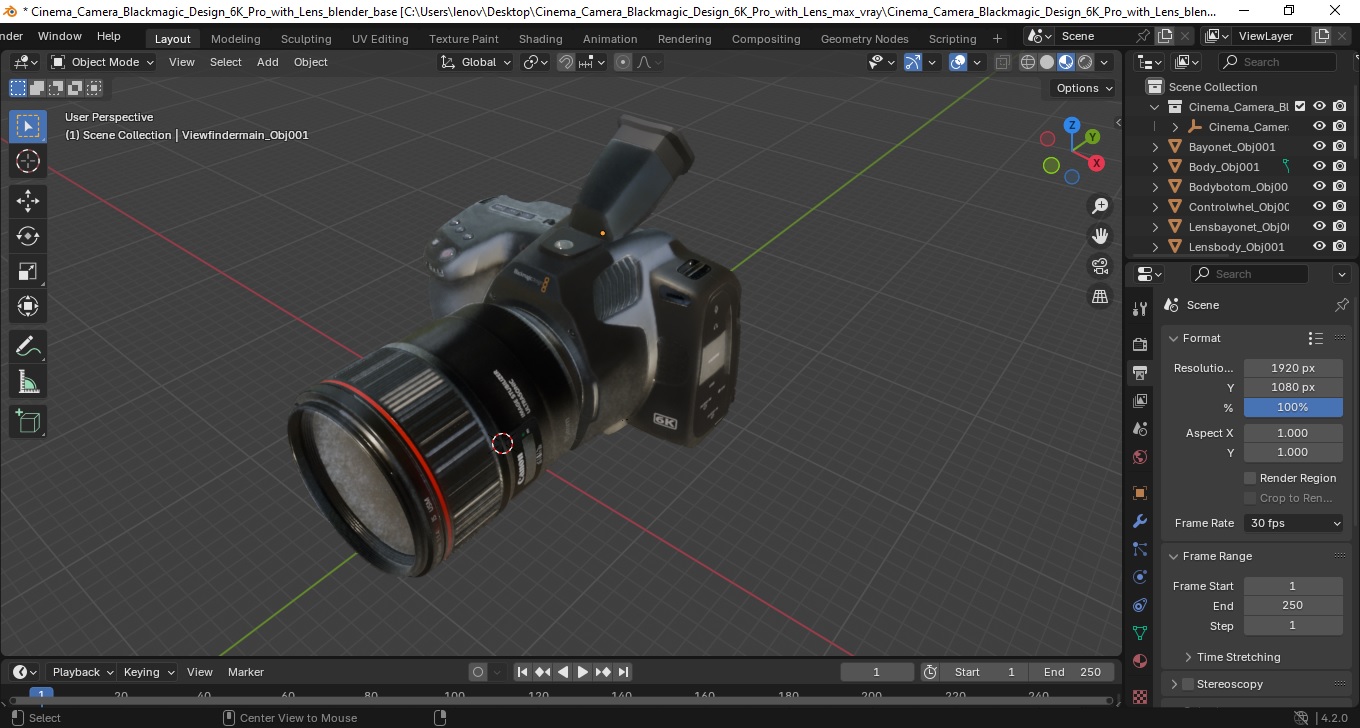Collapse the Frame Range panel

1174,556
